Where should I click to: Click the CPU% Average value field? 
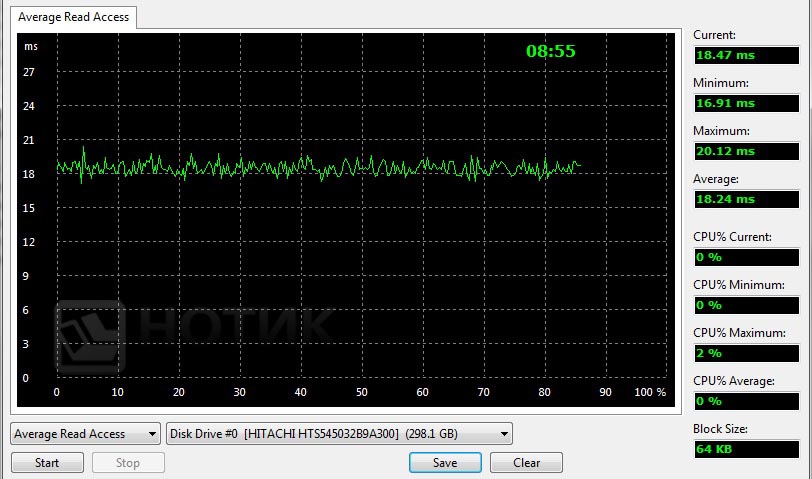click(x=747, y=401)
